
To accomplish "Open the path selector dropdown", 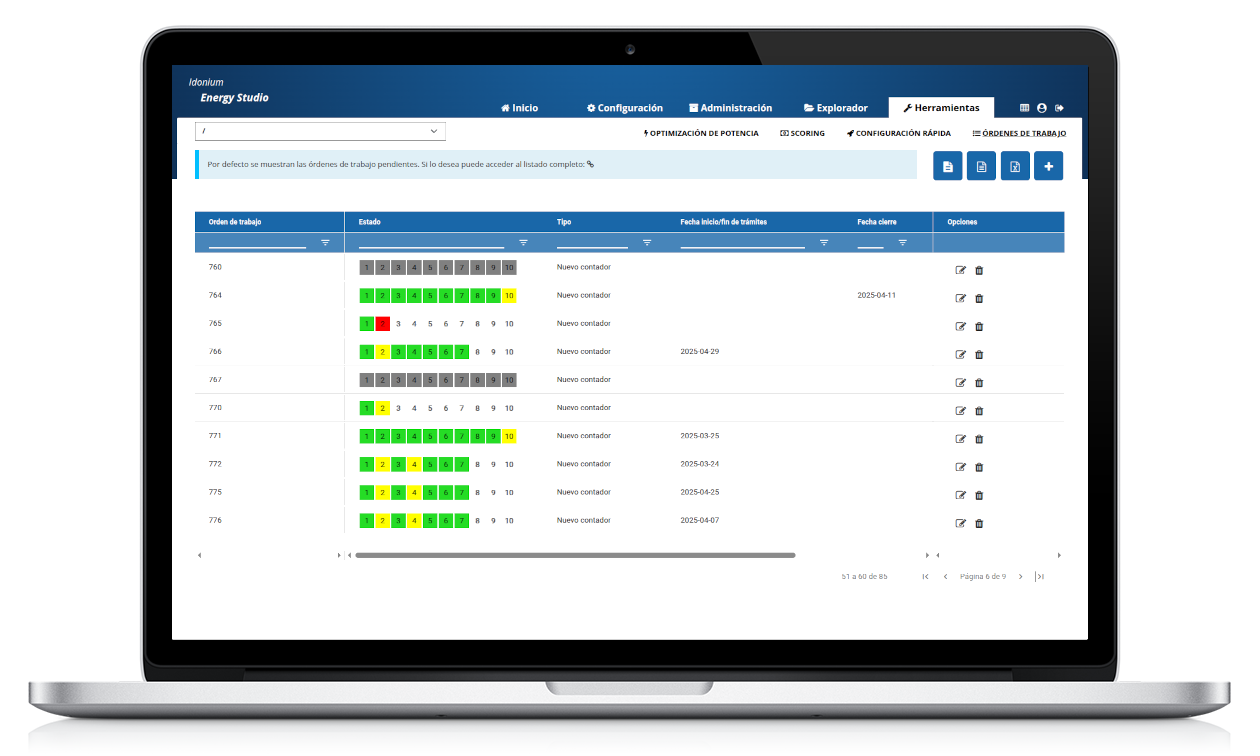I will (320, 131).
